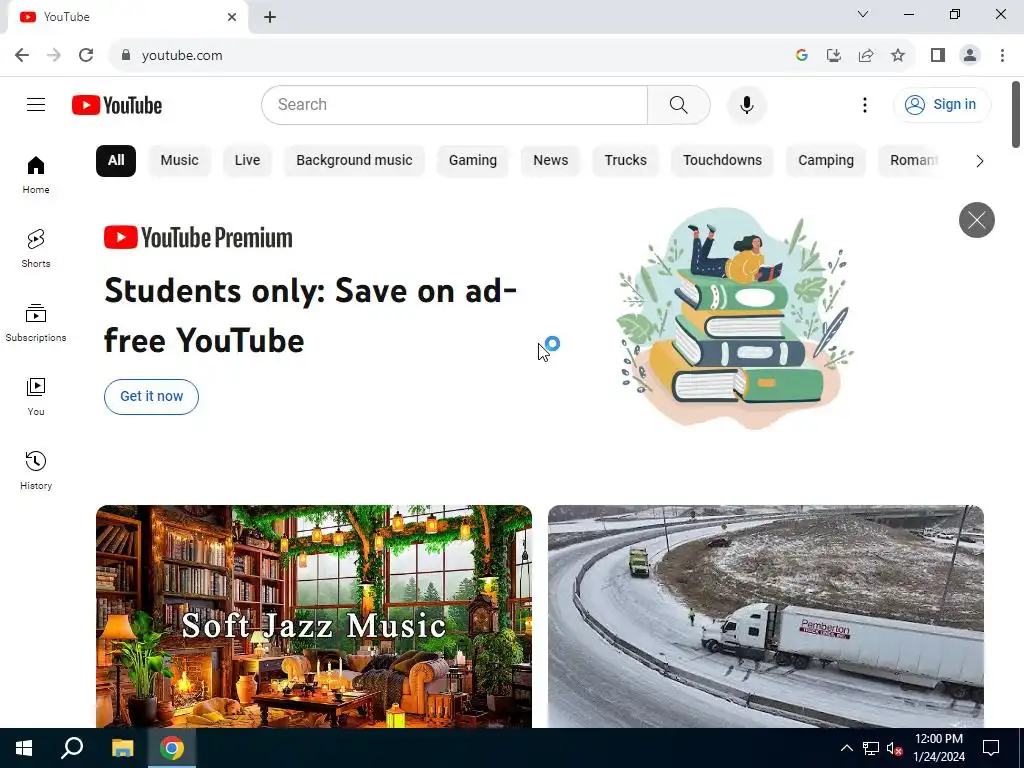1024x768 pixels.
Task: Open File Explorer from the taskbar
Action: [122, 748]
